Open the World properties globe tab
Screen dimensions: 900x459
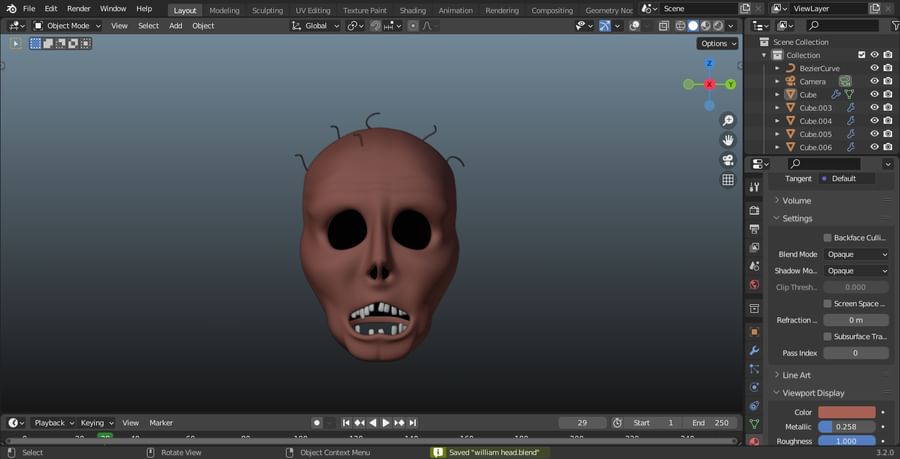pyautogui.click(x=754, y=285)
